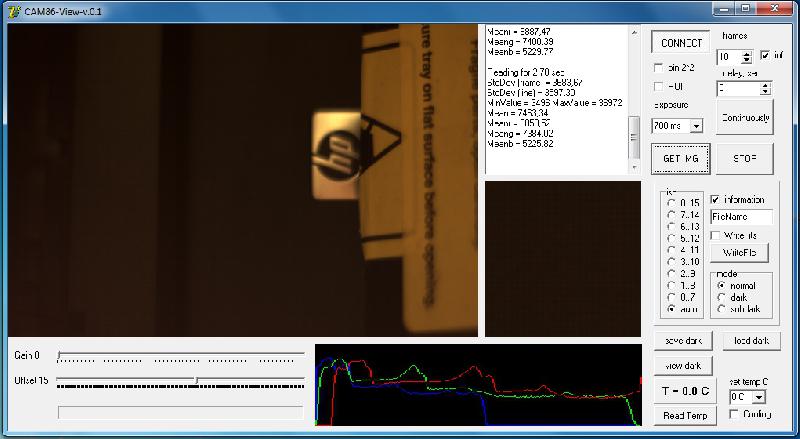Minimize the CAM86-View window

point(724,8)
